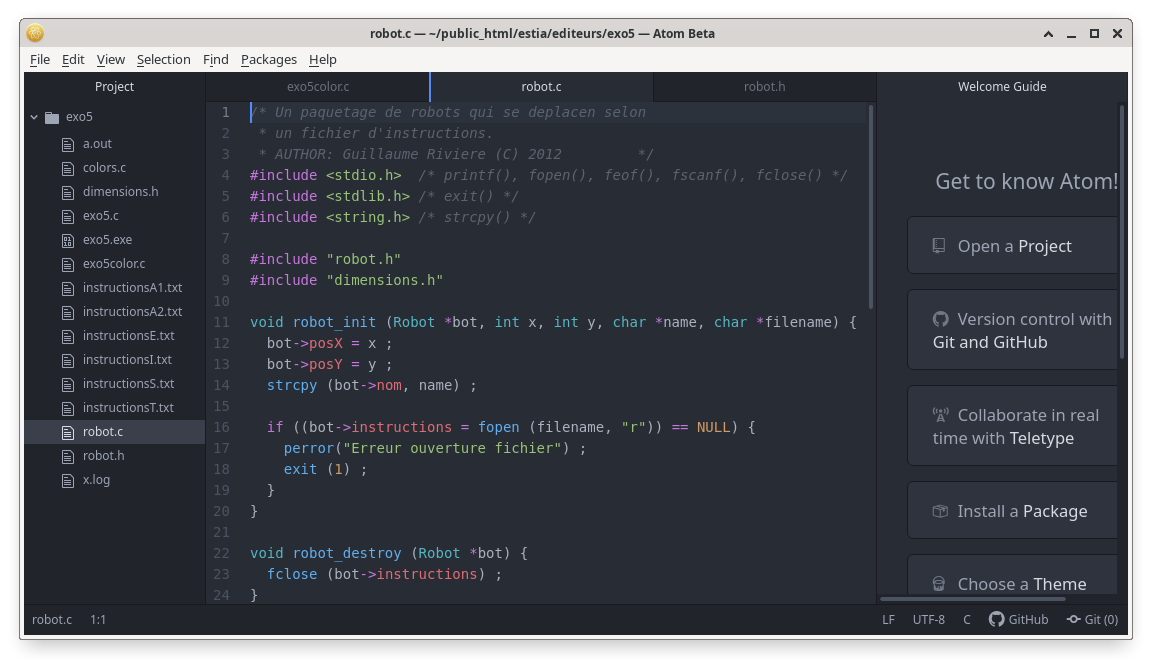Open the File menu
Viewport: 1162px width, 663px height.
click(x=40, y=59)
